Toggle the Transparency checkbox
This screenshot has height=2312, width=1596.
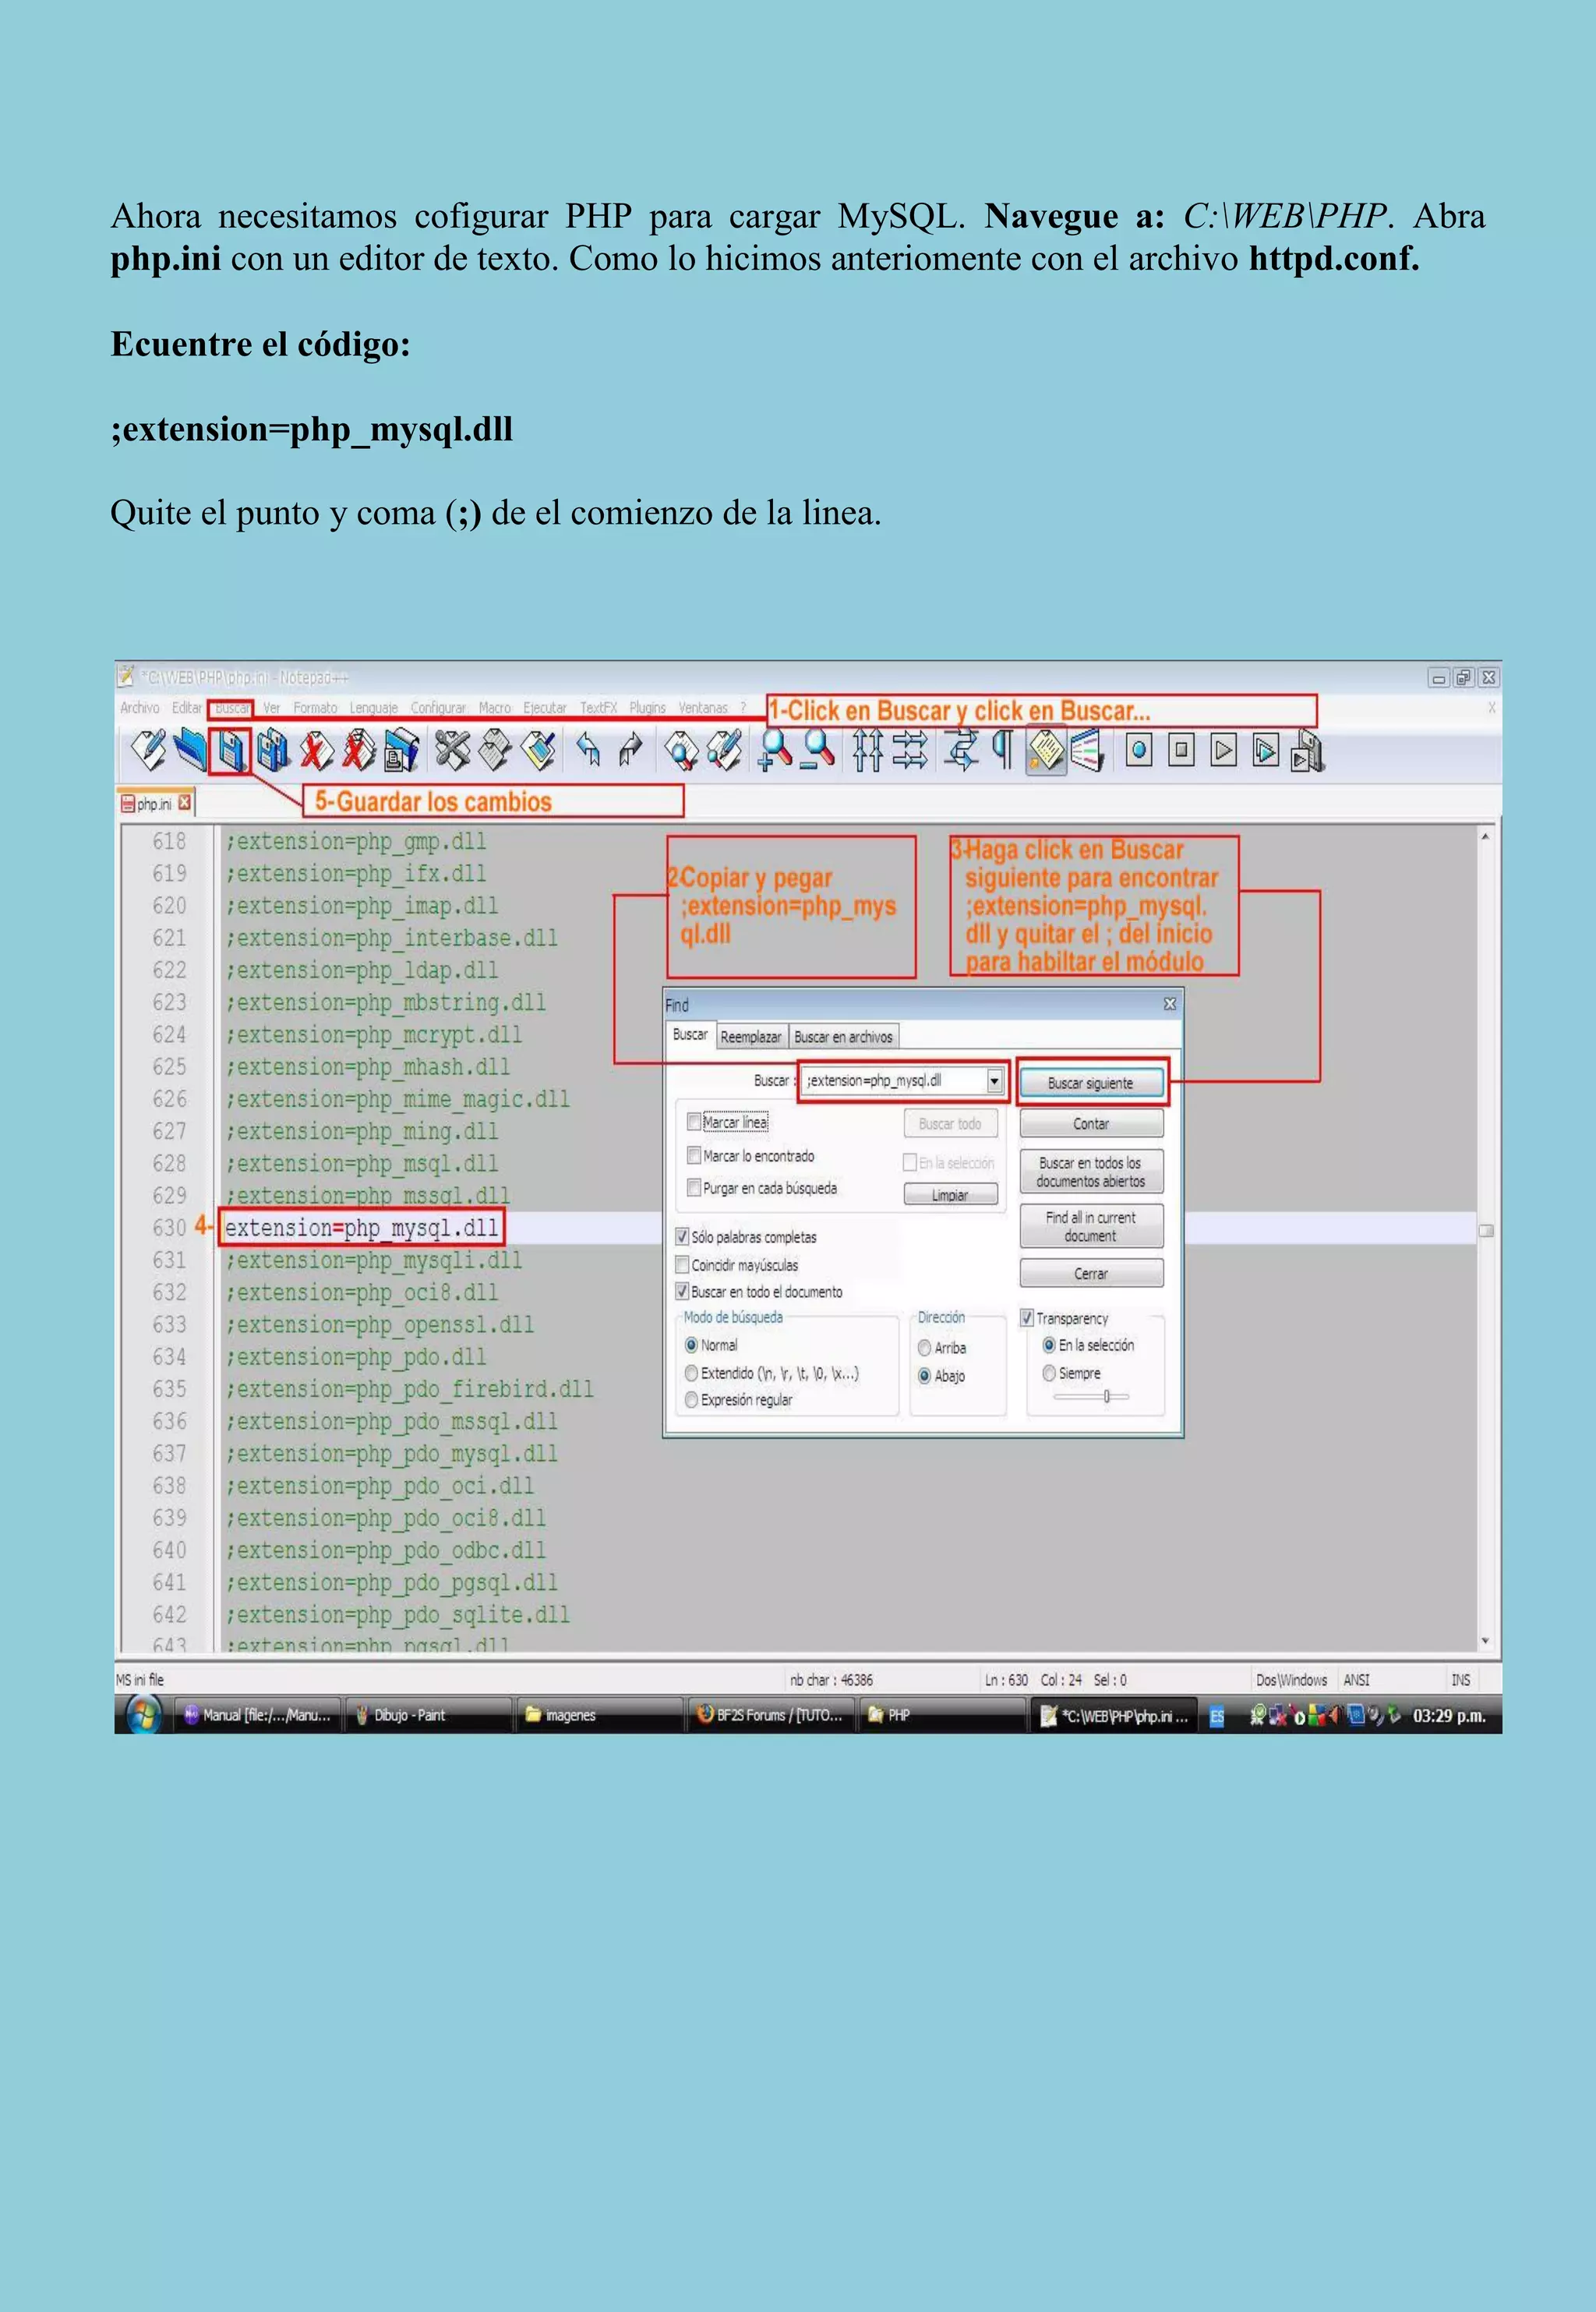tap(1026, 1318)
